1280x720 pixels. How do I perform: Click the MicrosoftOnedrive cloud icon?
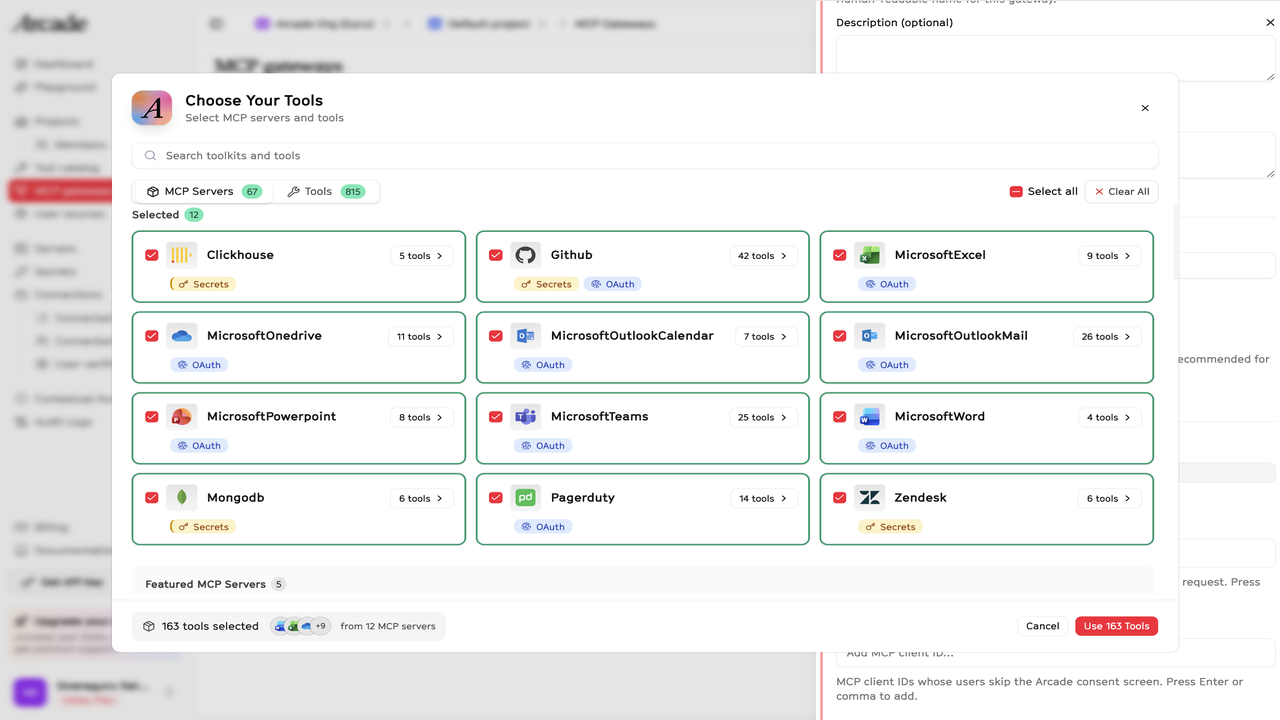point(181,336)
